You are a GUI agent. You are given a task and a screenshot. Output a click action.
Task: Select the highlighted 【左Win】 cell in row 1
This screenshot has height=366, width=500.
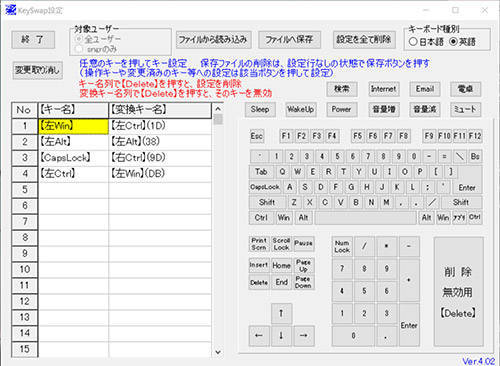click(x=73, y=126)
